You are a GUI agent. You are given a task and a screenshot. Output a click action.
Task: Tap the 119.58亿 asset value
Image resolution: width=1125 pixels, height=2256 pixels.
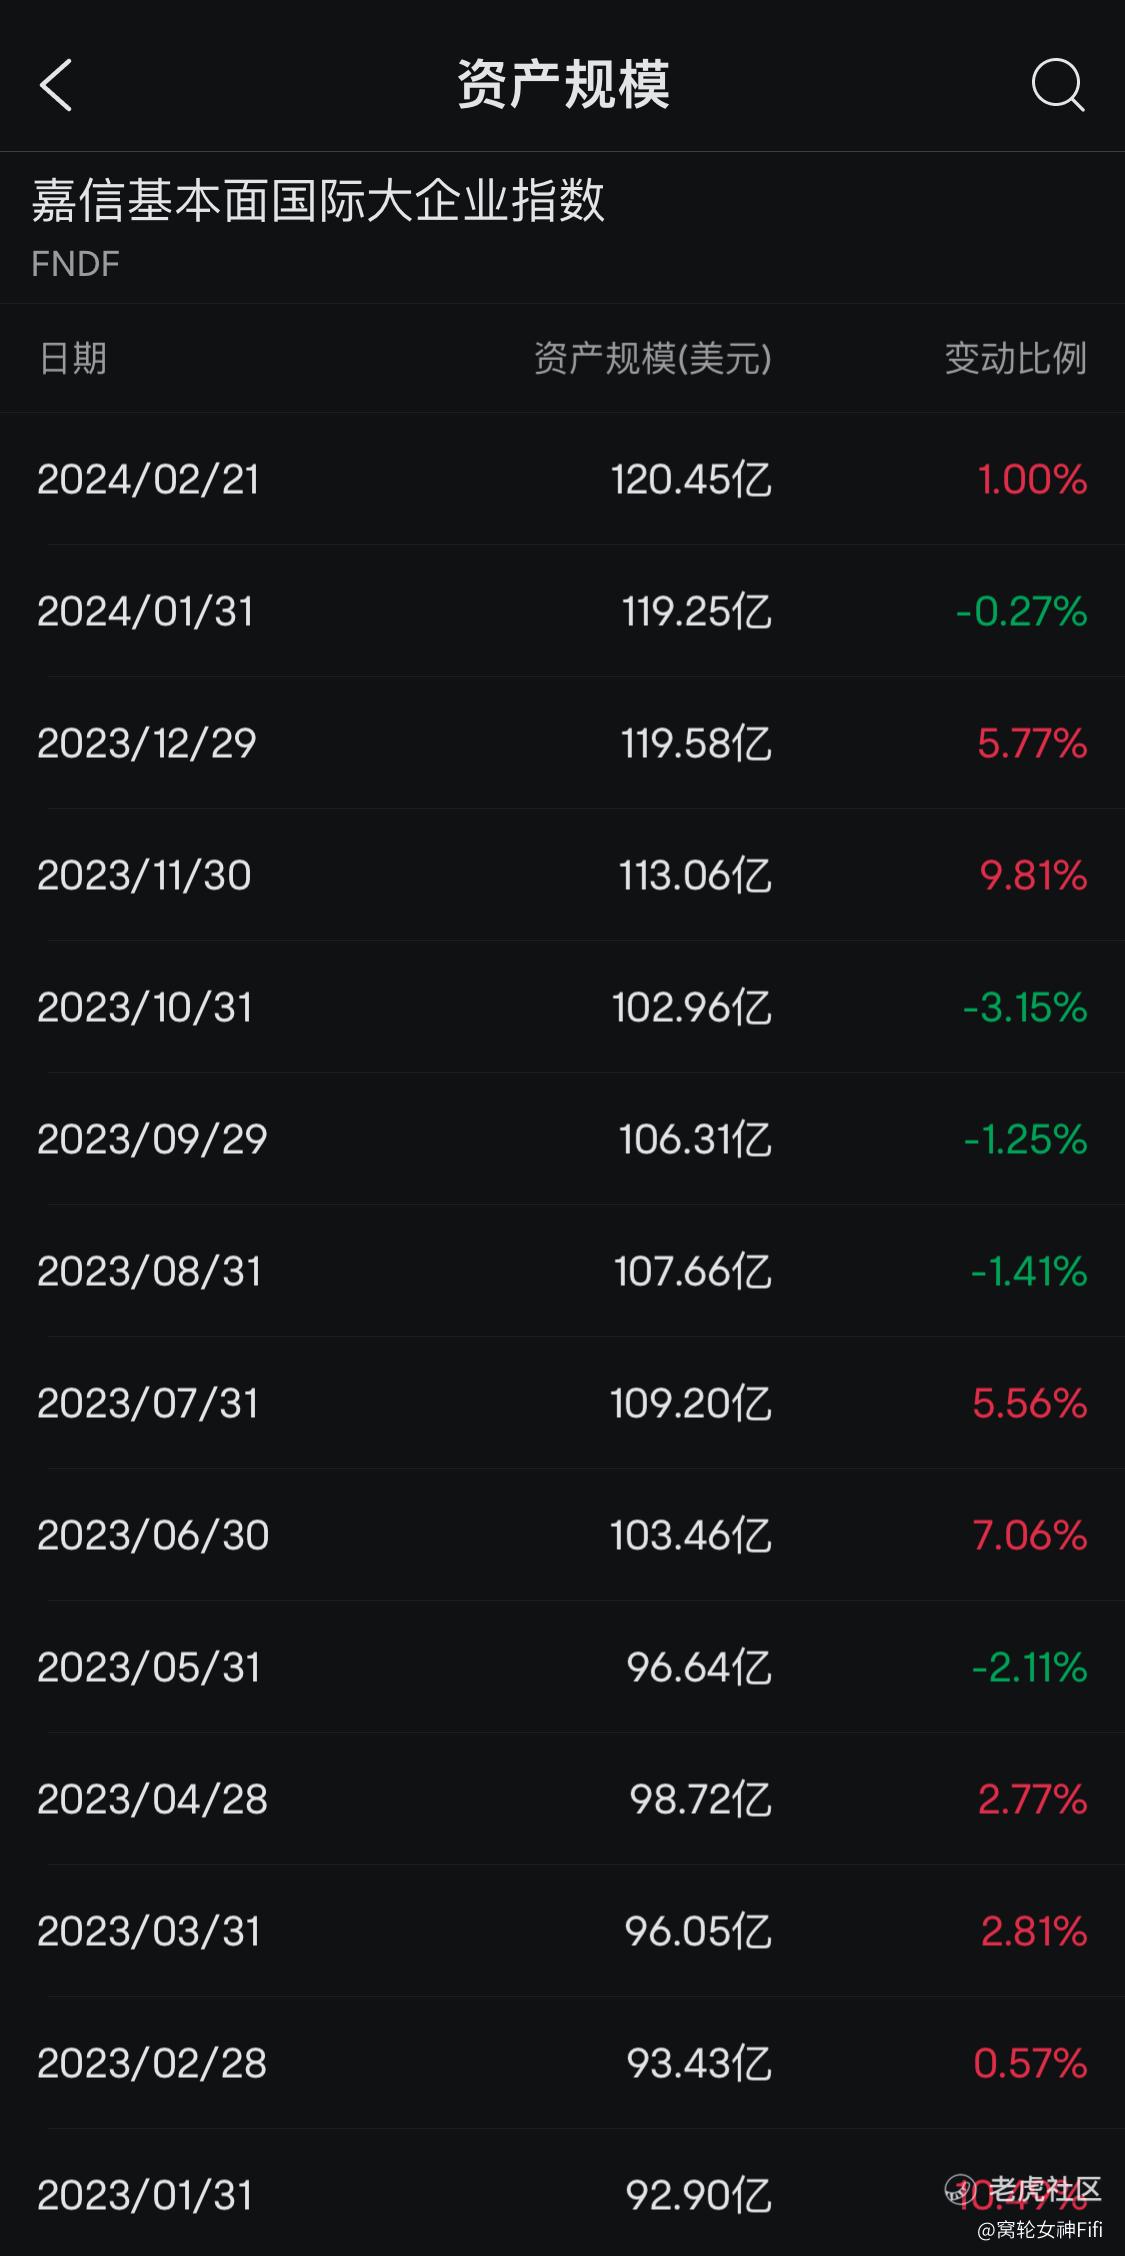696,743
